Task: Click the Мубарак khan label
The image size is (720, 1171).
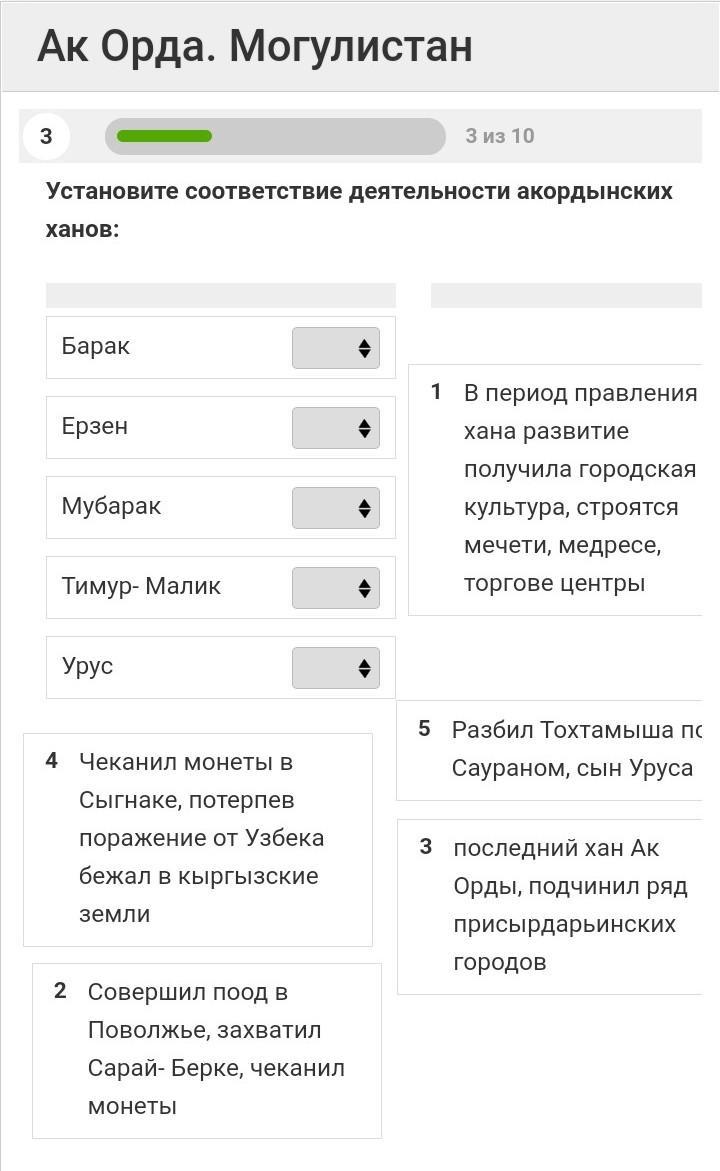Action: coord(111,507)
